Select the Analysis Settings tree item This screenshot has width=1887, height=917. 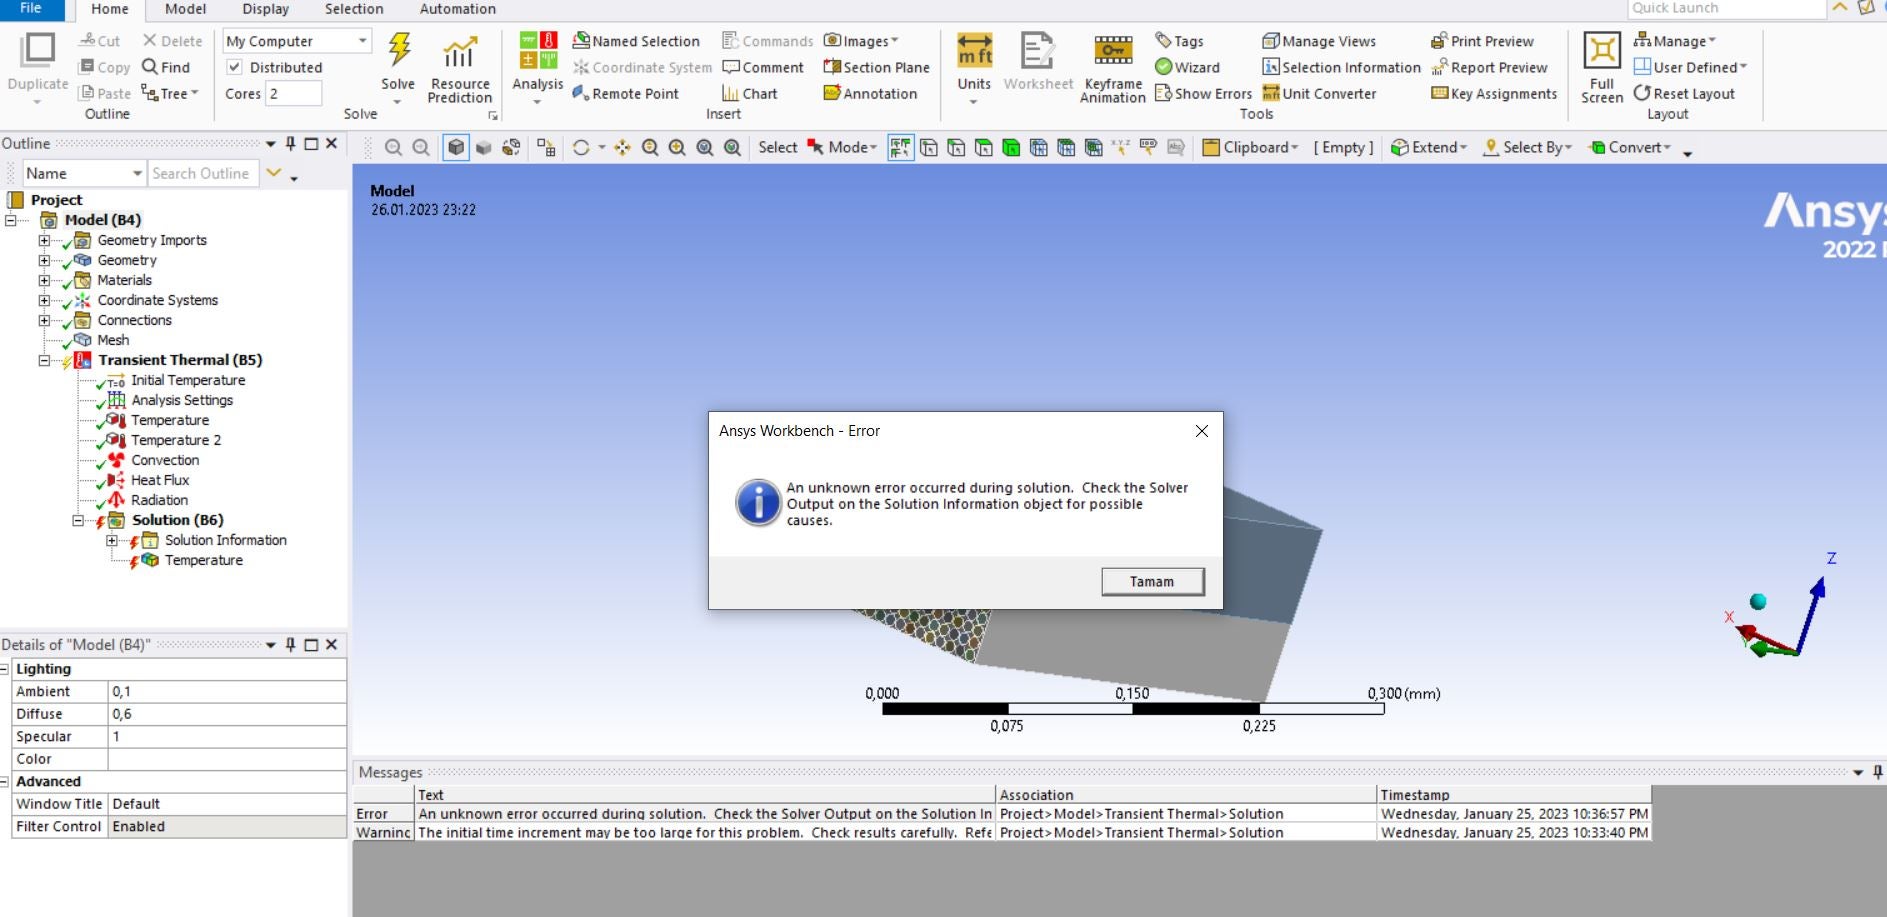182,400
